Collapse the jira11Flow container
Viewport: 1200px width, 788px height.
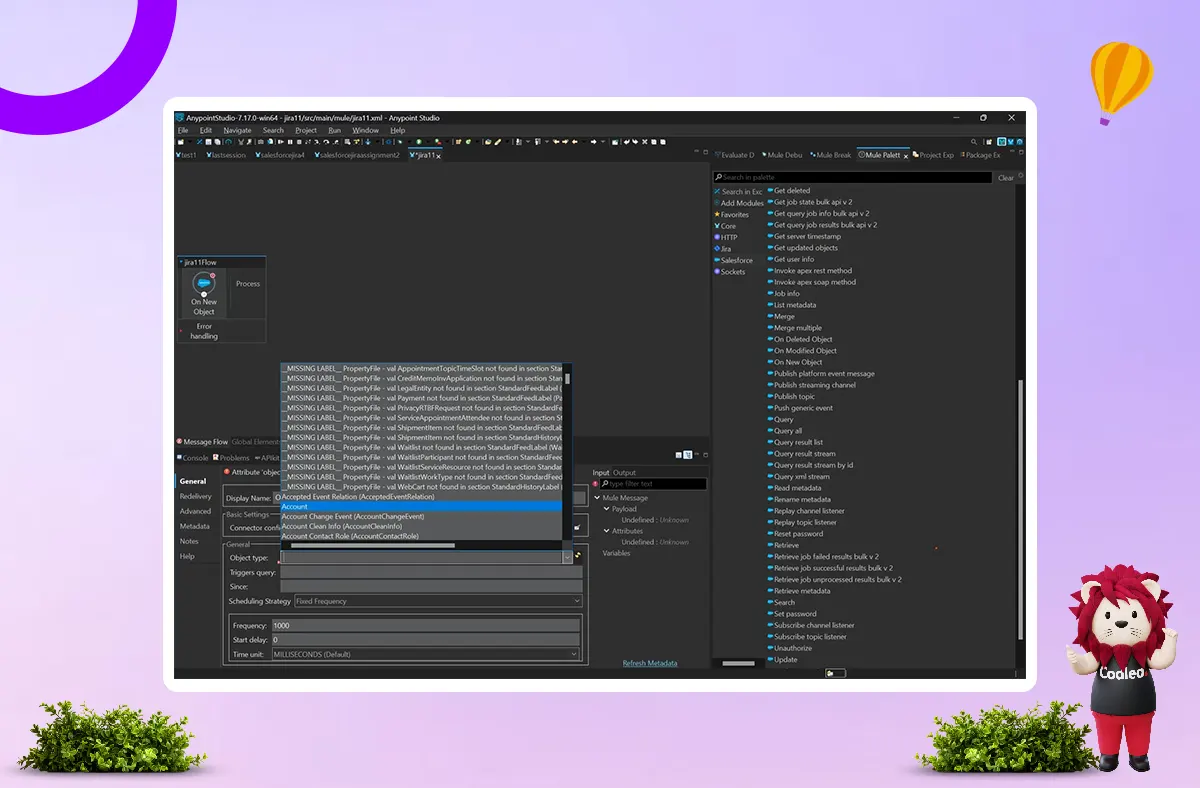pos(180,262)
